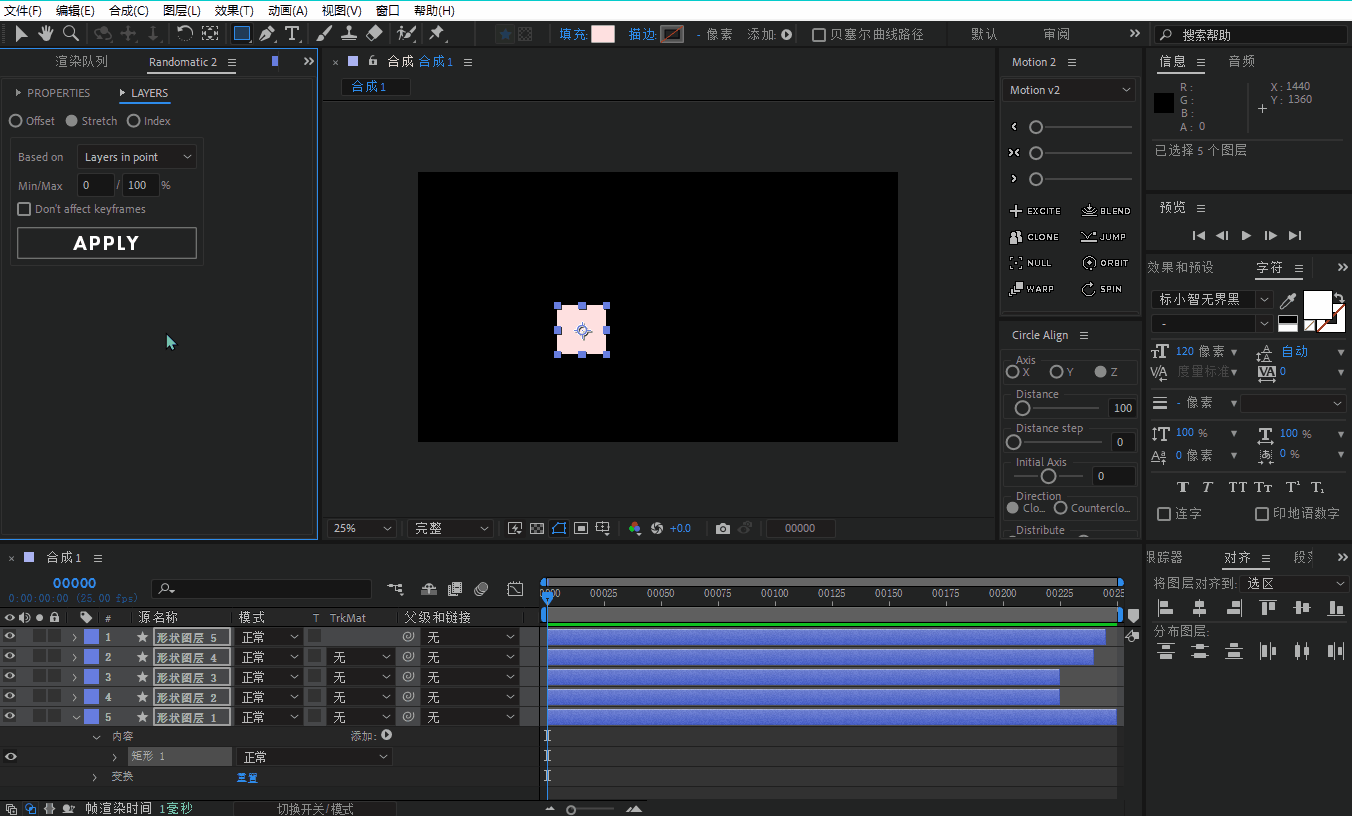The height and width of the screenshot is (816, 1352).
Task: Open the 完整 resolution dropdown
Action: click(x=451, y=528)
